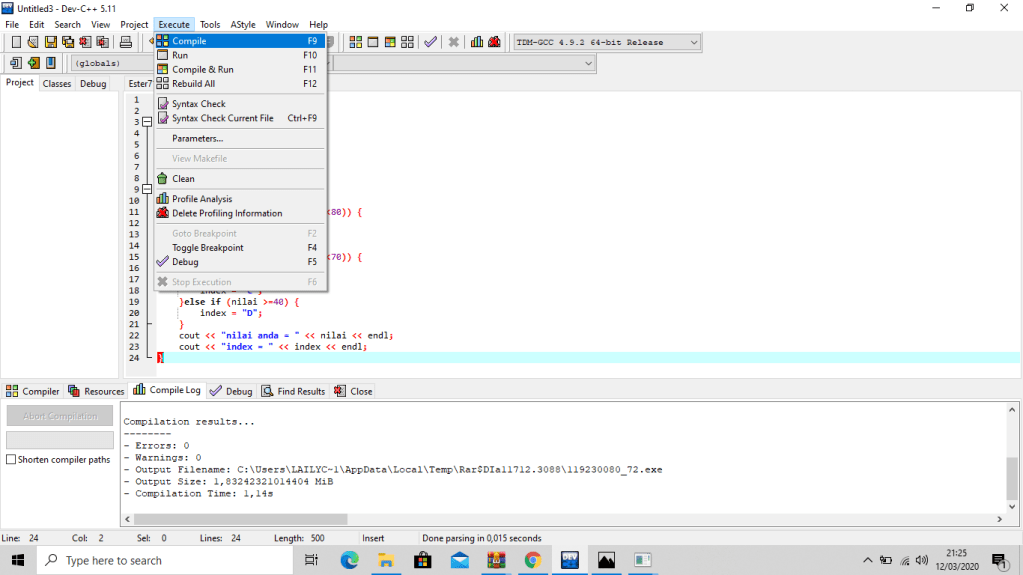The image size is (1023, 575).
Task: Click the compile log horizontal scrollbar
Action: [x=240, y=519]
